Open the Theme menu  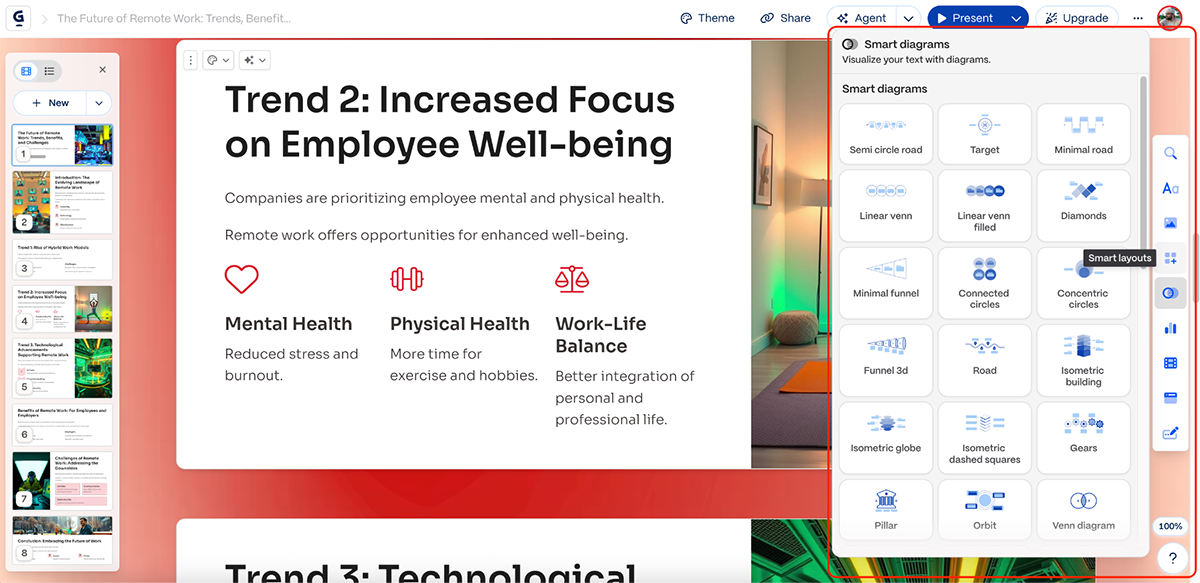(707, 18)
